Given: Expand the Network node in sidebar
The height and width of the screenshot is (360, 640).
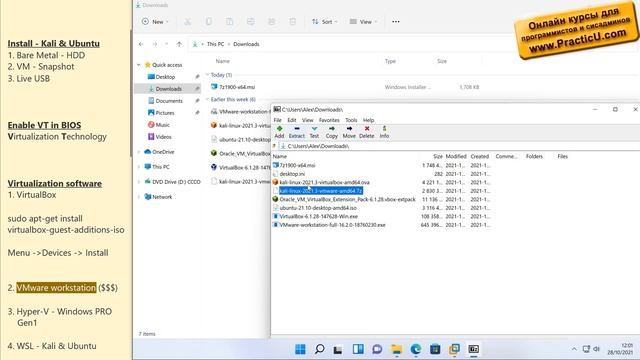Looking at the screenshot, I should [x=139, y=197].
